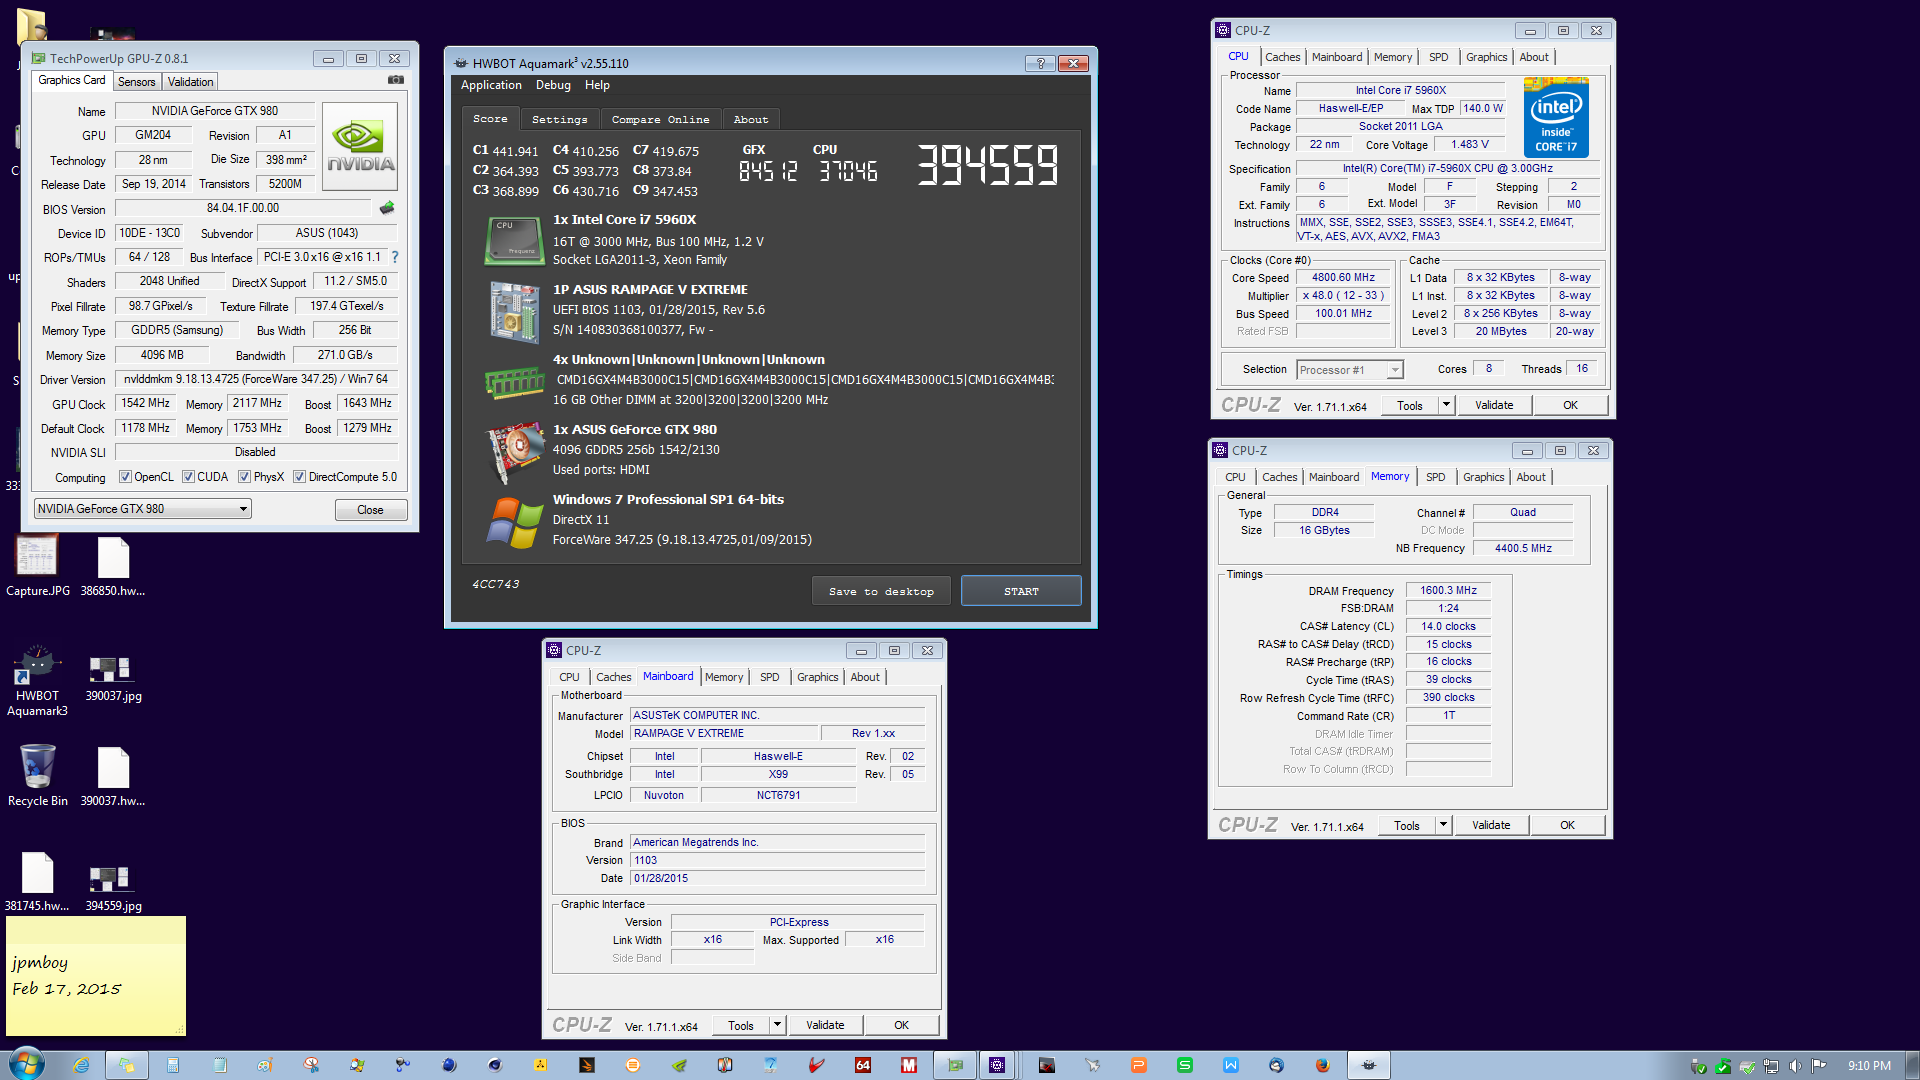Open Graphics tab in CPU-Z Memory window
This screenshot has height=1080, width=1920.
click(x=1483, y=477)
